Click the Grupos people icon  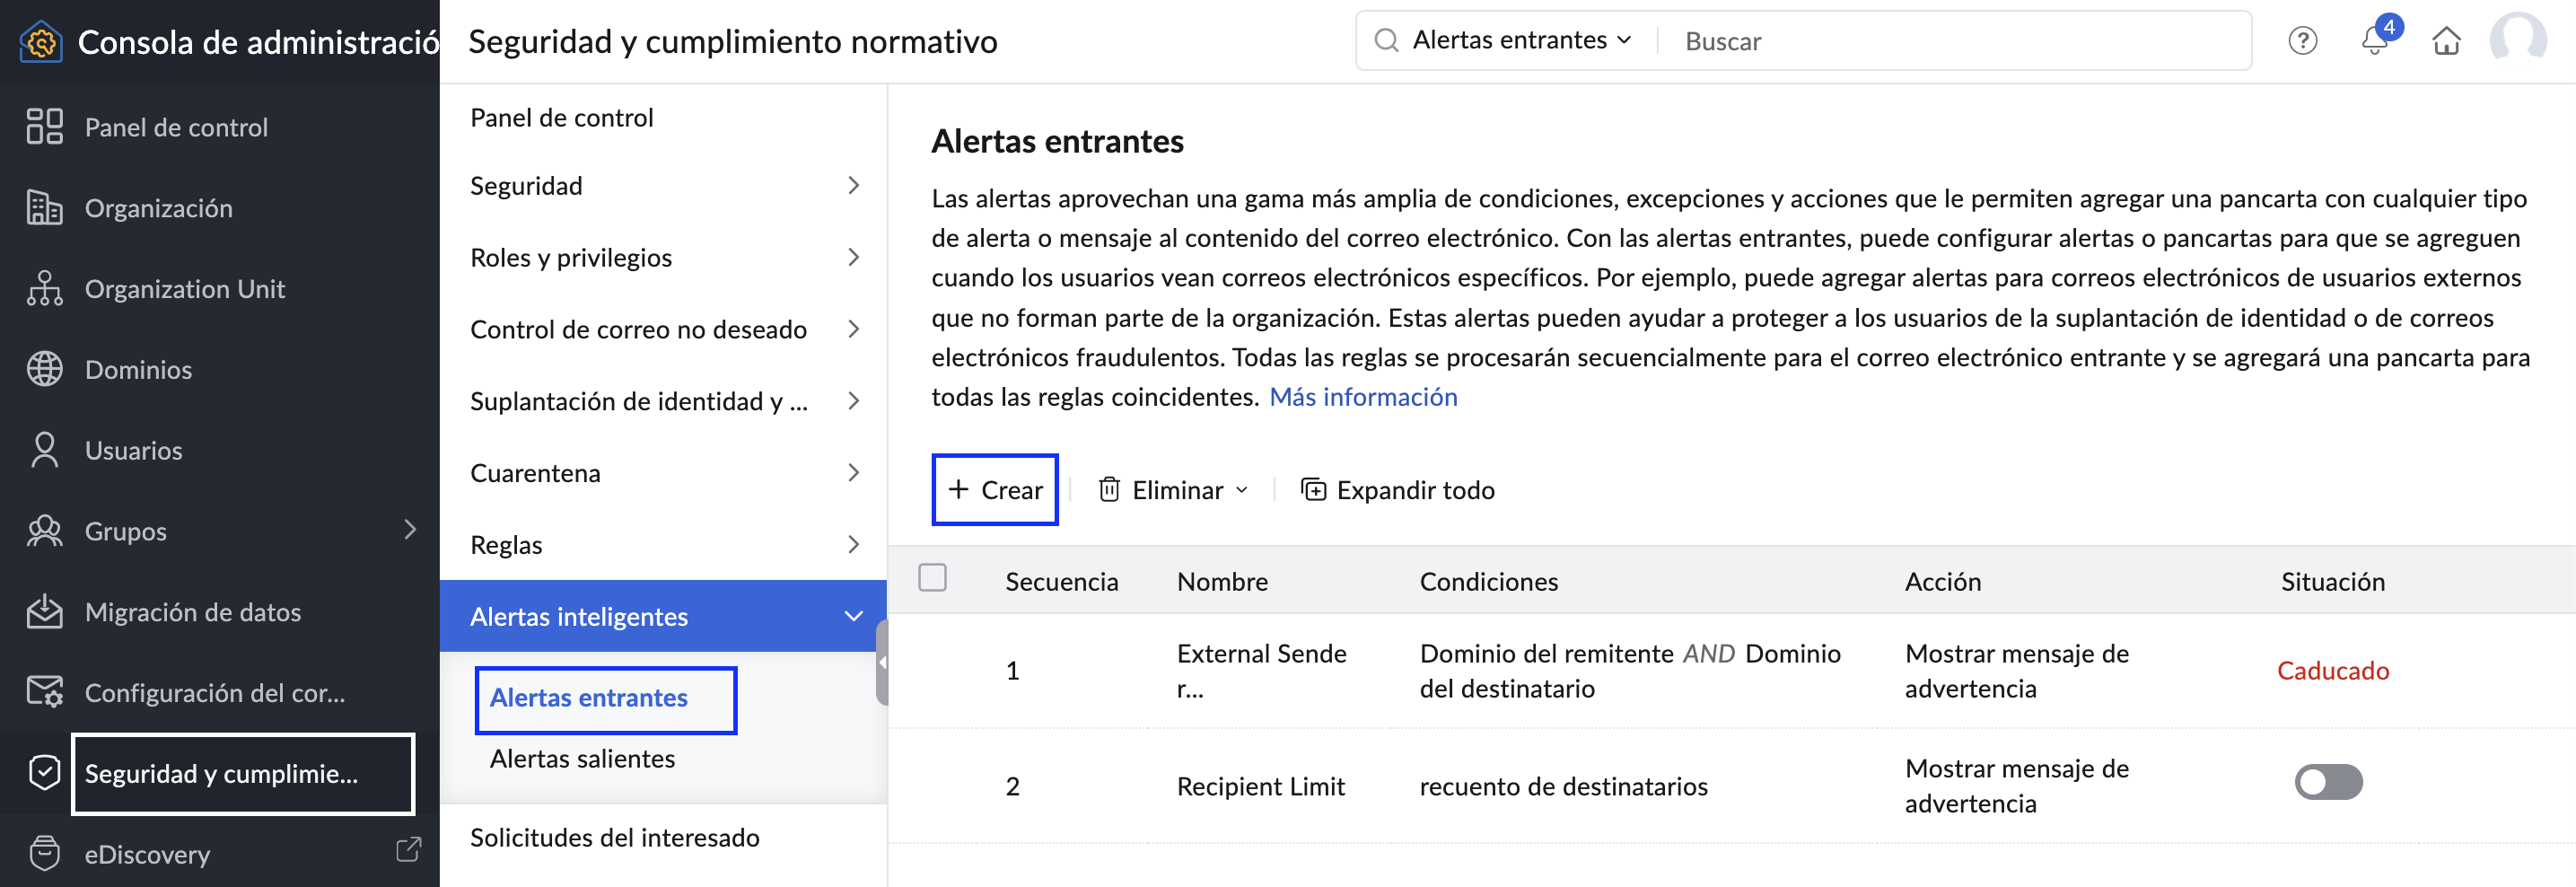click(x=44, y=531)
